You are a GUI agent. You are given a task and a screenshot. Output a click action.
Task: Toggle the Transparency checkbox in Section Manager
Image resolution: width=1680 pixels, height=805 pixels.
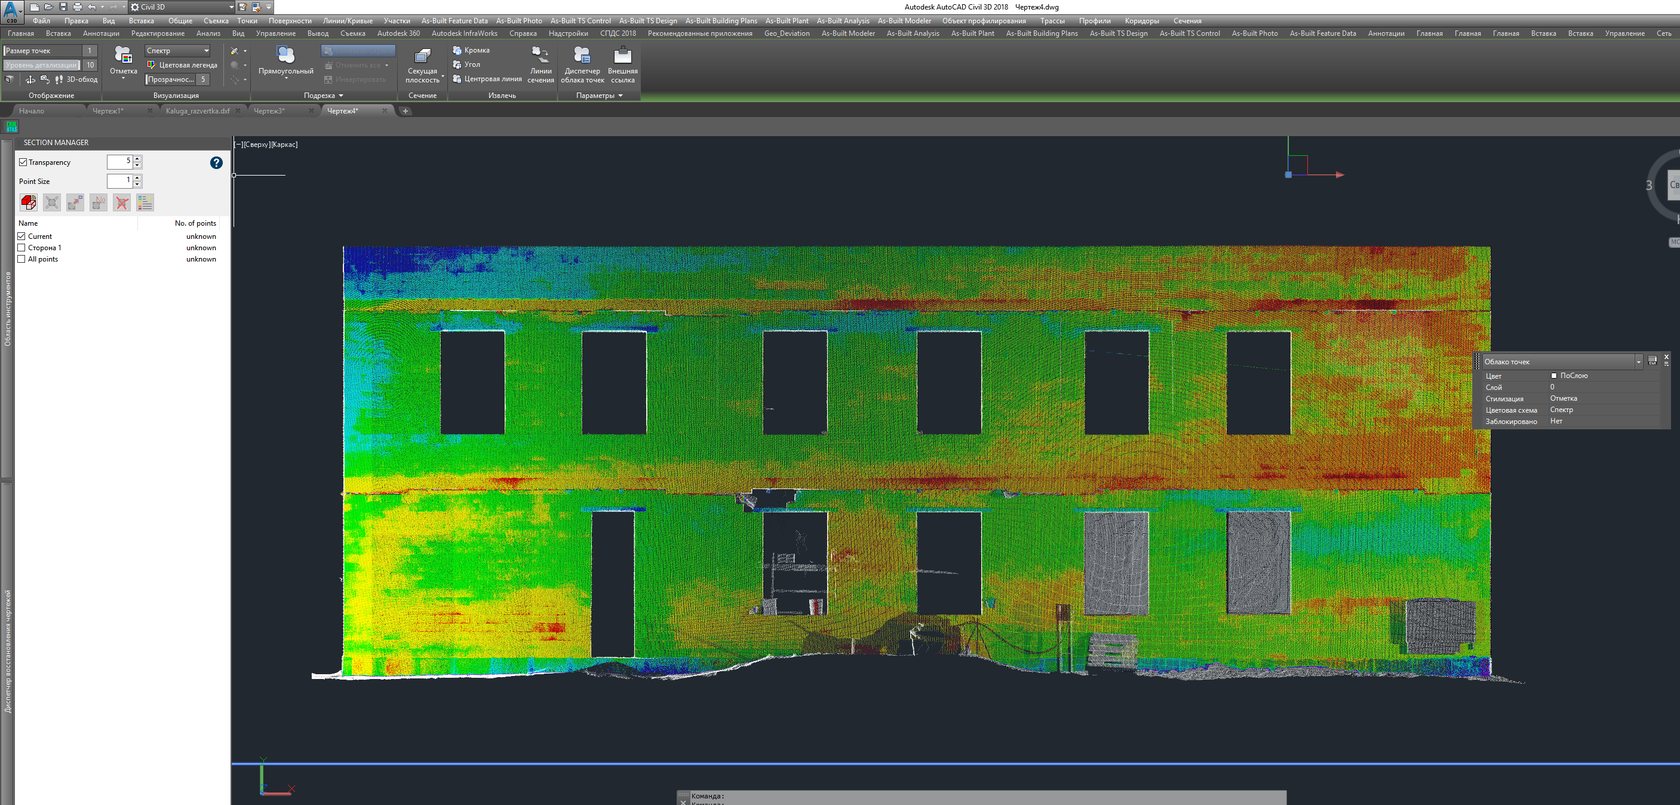pyautogui.click(x=23, y=162)
